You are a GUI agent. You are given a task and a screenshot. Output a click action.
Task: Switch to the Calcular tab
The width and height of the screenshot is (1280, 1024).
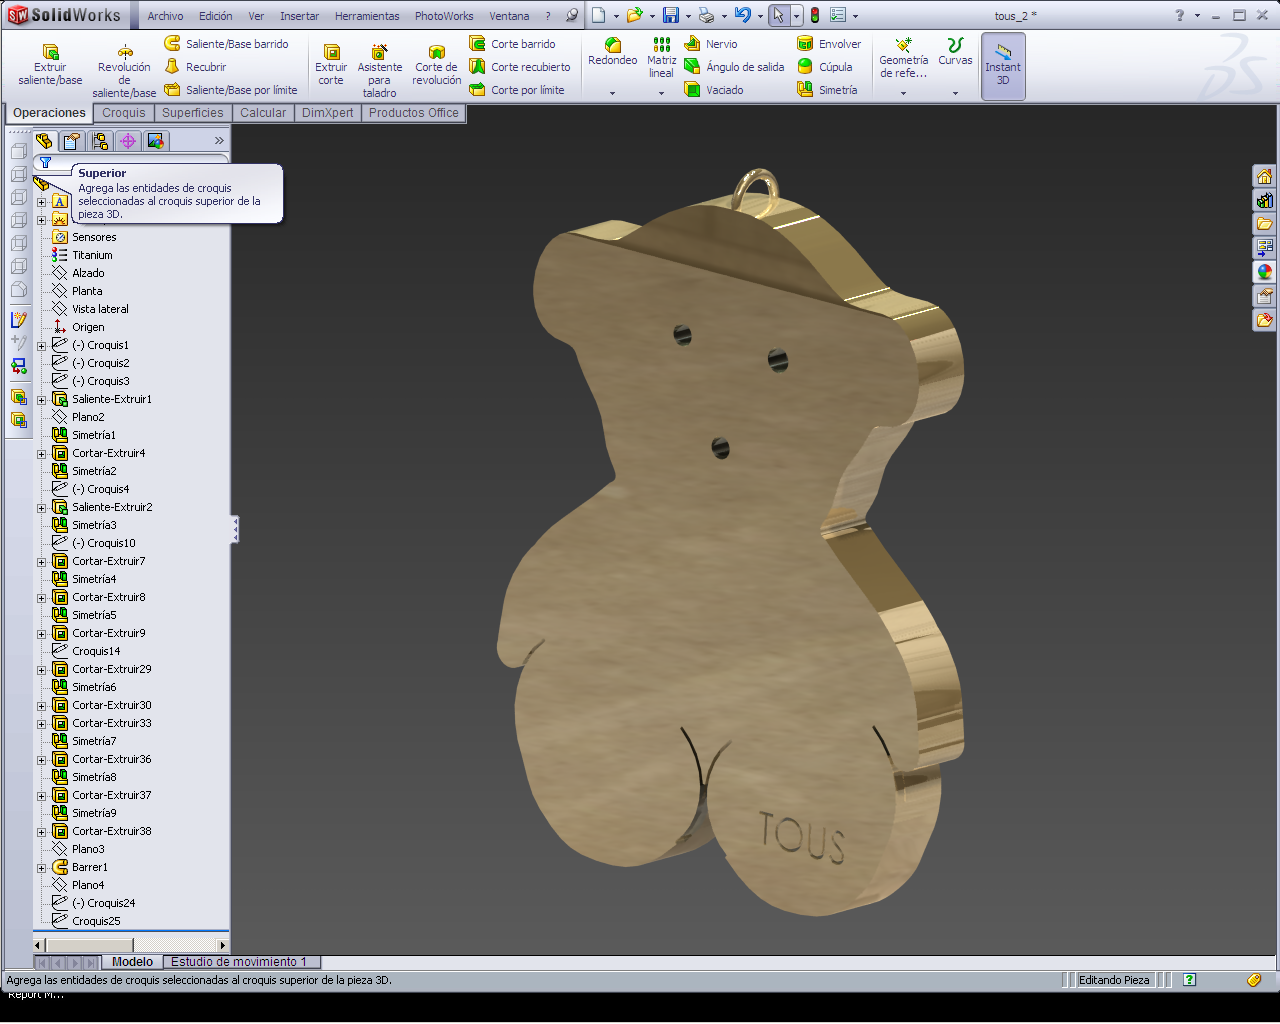point(263,113)
